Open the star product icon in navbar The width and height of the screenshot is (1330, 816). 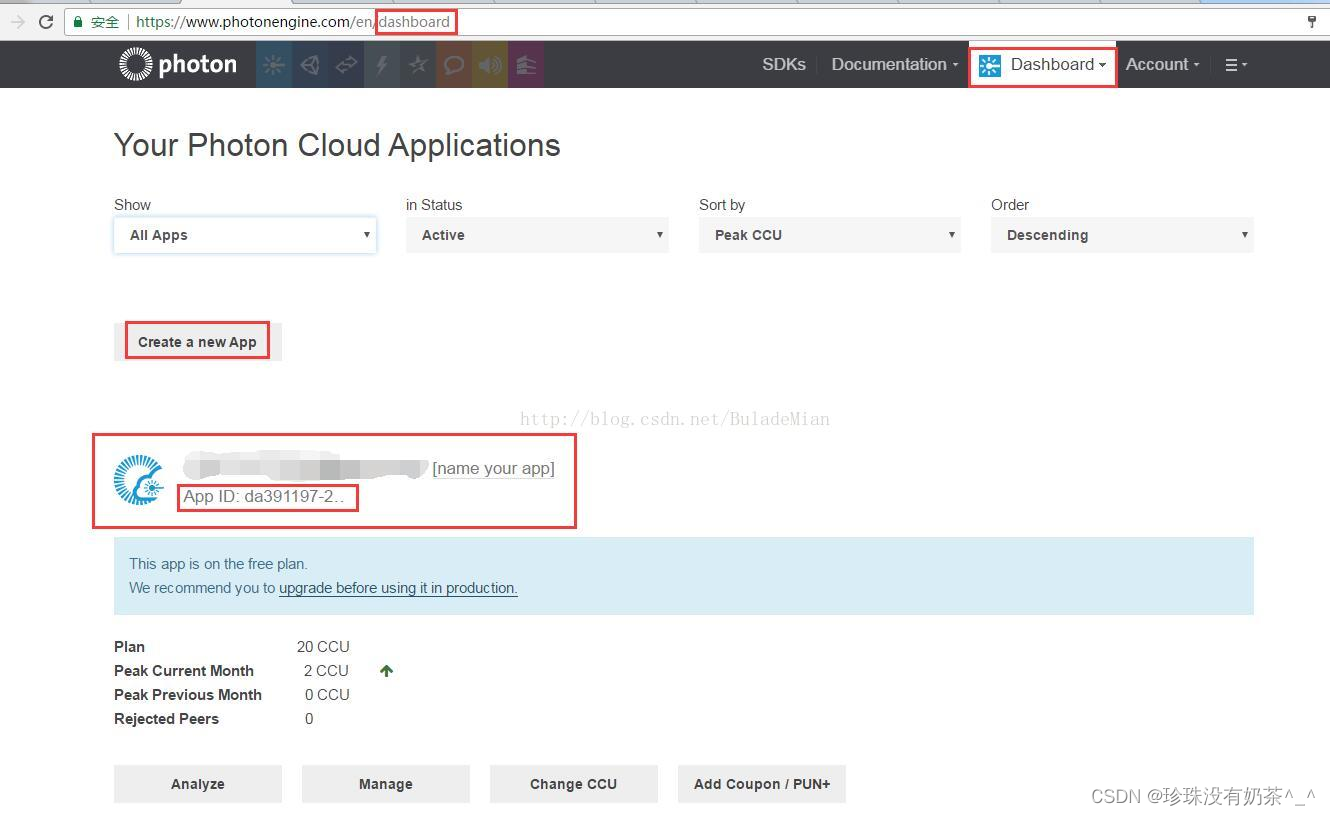point(418,65)
